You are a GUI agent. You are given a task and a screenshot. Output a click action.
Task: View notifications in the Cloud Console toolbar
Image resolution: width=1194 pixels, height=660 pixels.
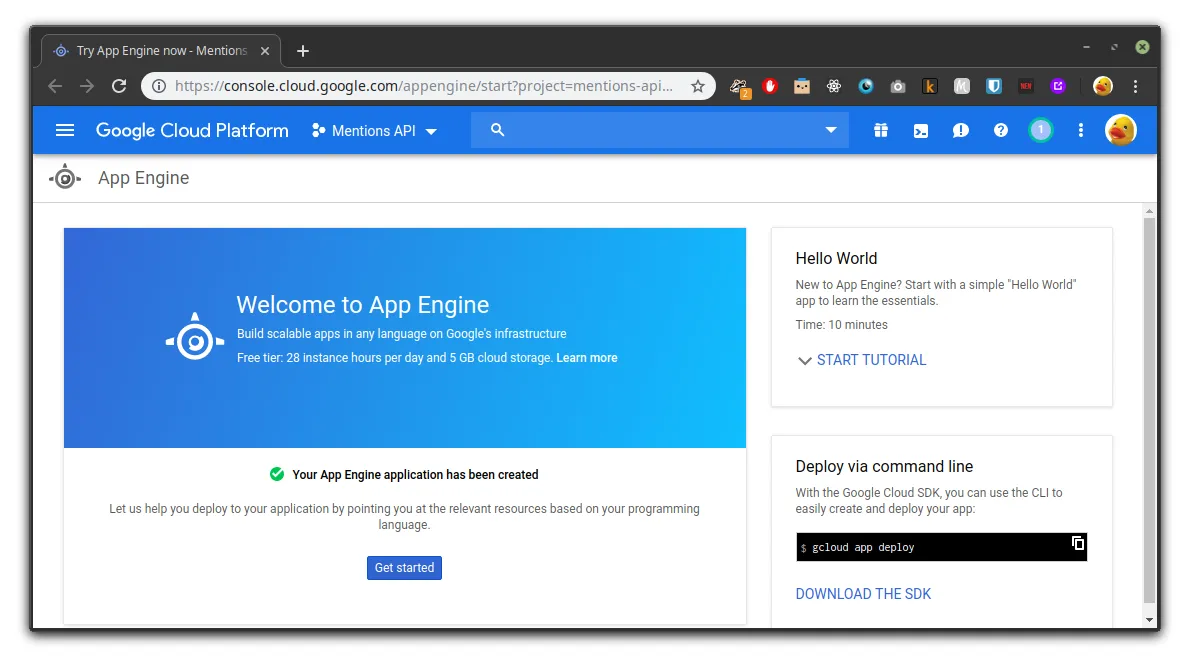click(1040, 130)
